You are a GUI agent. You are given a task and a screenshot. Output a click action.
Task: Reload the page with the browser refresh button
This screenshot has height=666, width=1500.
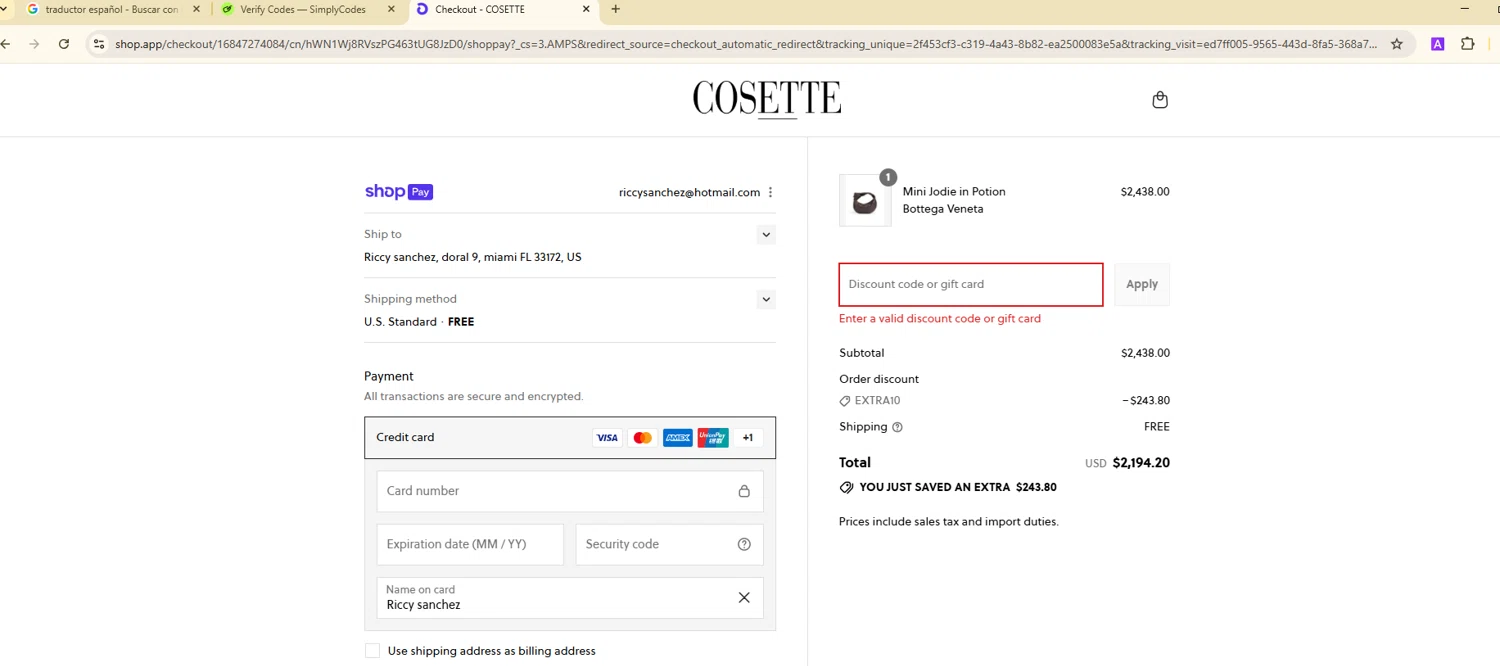point(64,44)
